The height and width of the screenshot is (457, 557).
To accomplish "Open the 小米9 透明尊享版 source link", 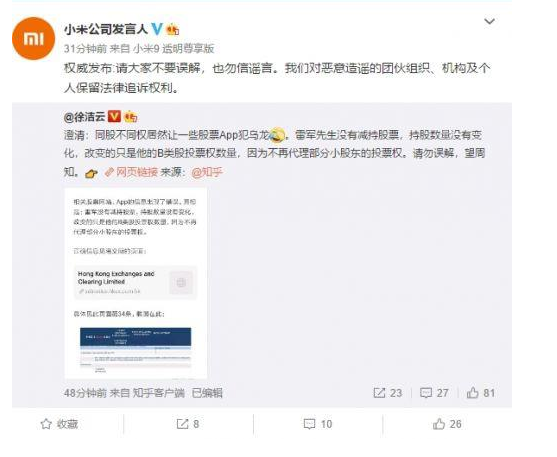I will [174, 49].
